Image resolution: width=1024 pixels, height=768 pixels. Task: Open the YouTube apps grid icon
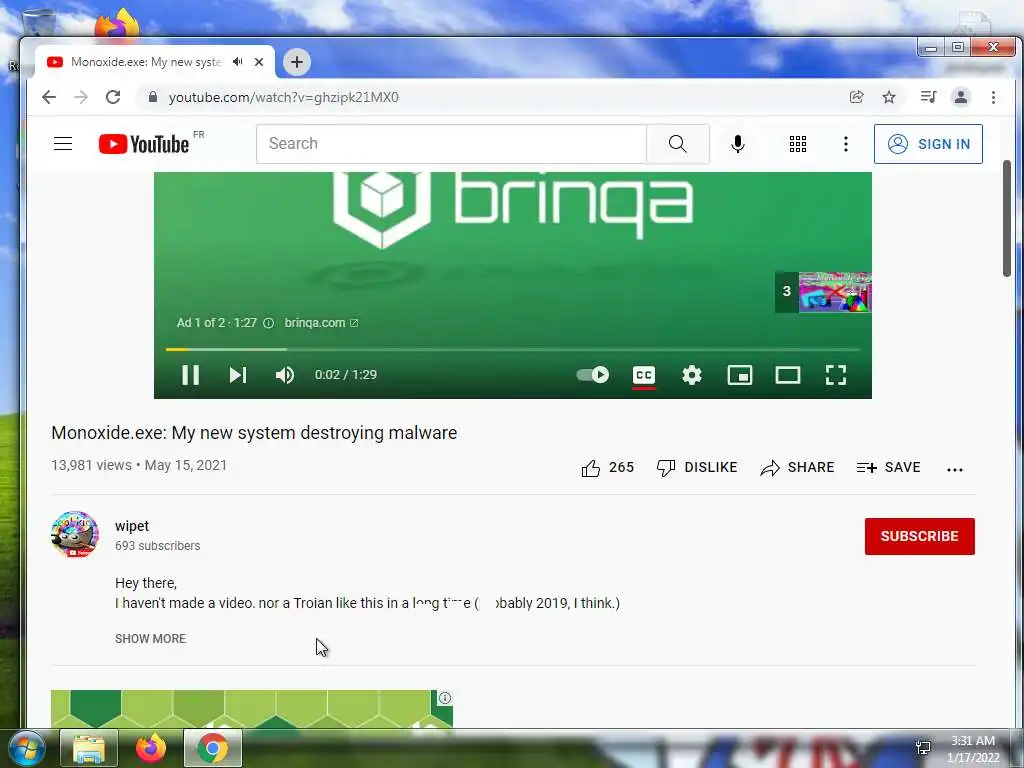tap(797, 144)
